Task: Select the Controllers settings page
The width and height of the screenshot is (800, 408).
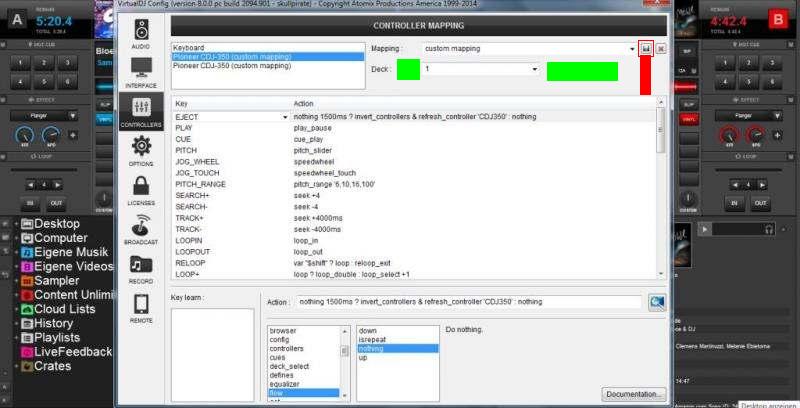Action: point(141,111)
